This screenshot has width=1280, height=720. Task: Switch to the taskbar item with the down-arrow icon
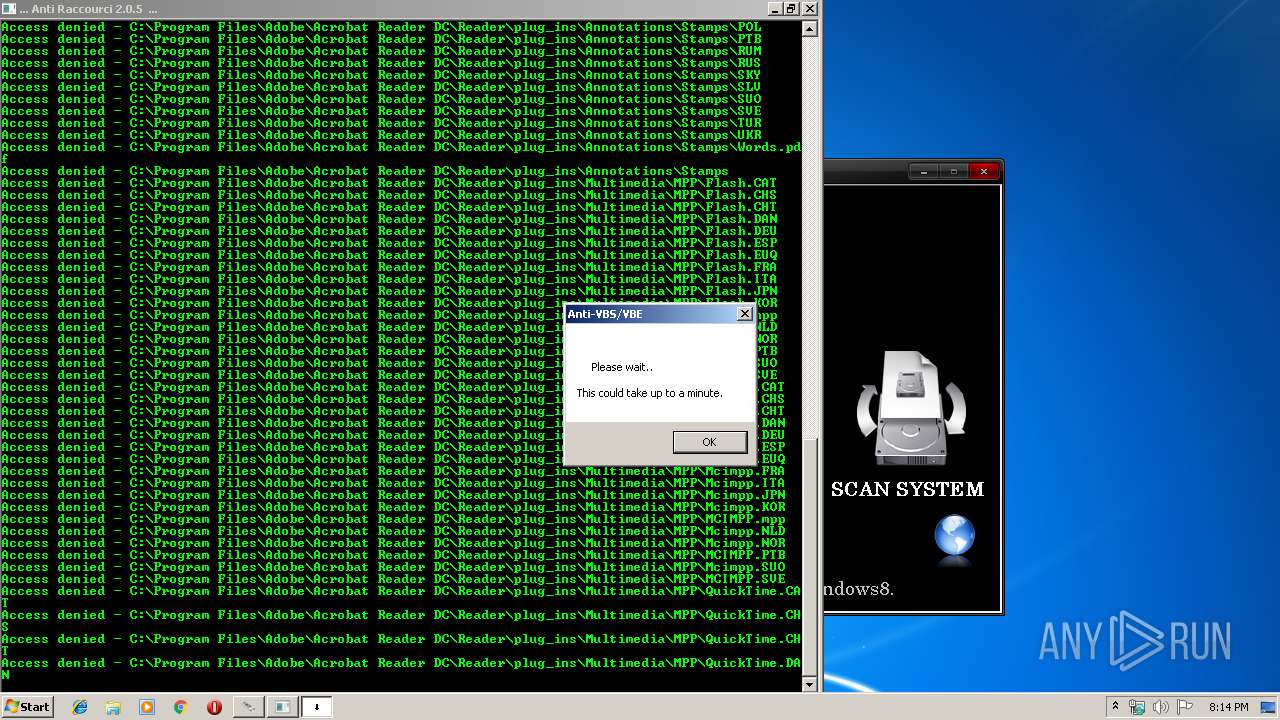[317, 707]
